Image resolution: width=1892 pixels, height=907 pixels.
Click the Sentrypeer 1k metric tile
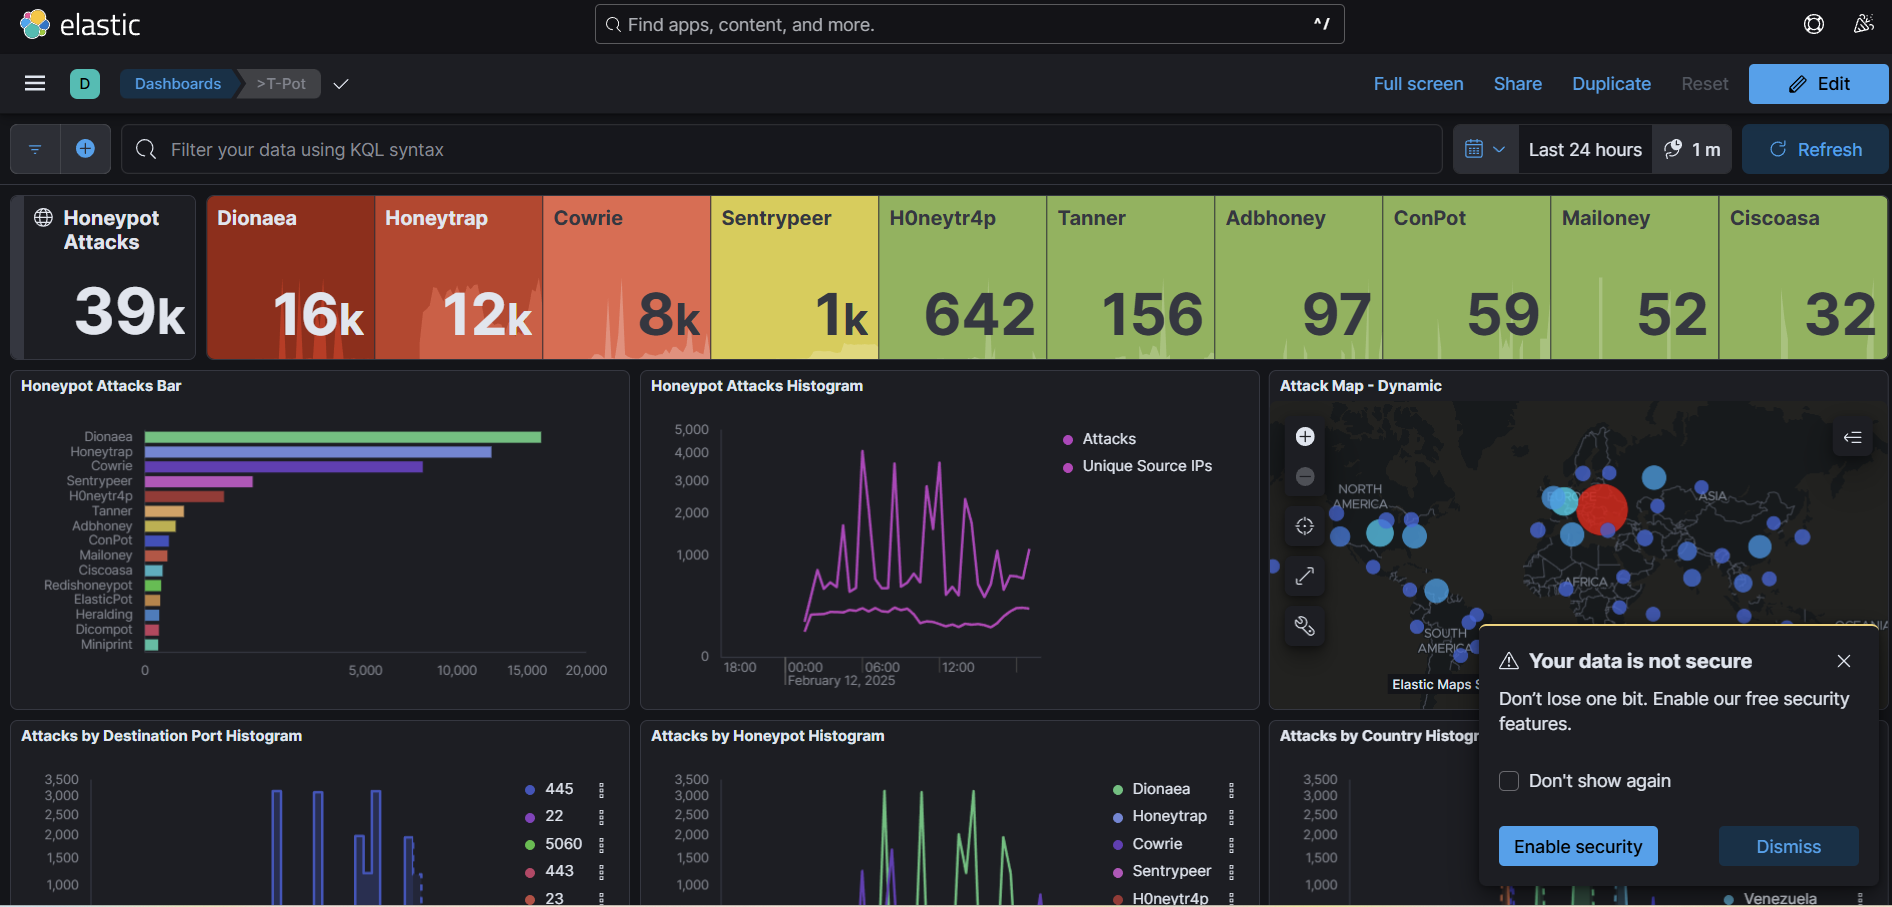click(x=795, y=277)
